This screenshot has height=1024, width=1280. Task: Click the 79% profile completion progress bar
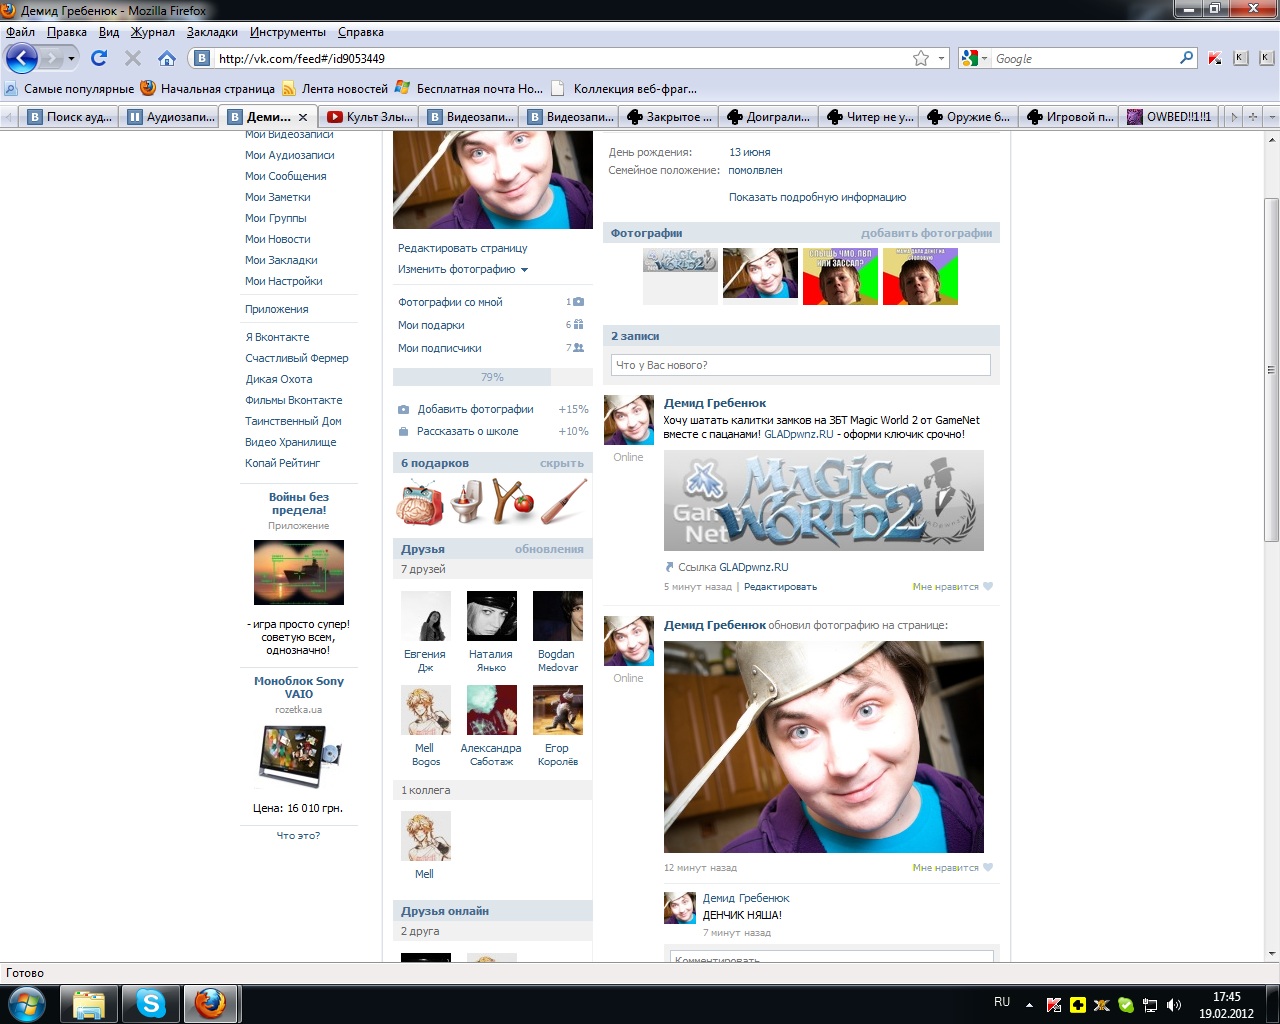coord(492,377)
